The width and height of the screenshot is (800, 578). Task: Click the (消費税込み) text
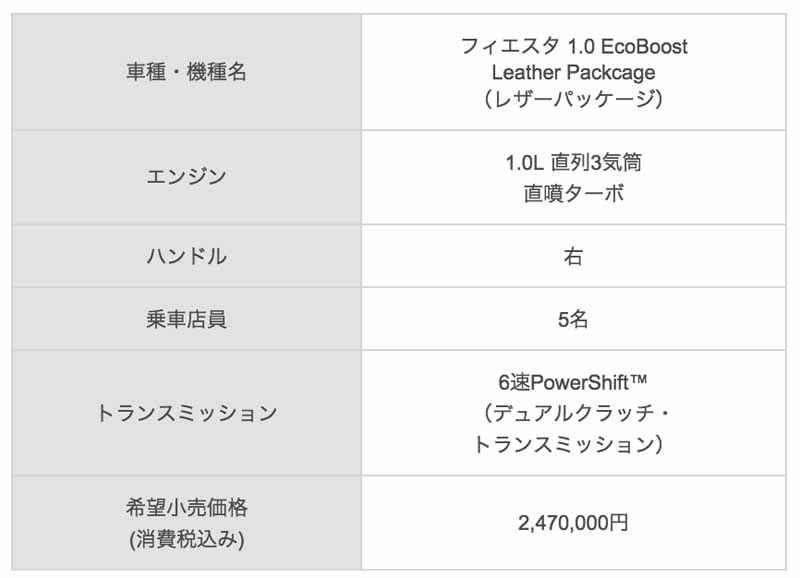point(187,539)
